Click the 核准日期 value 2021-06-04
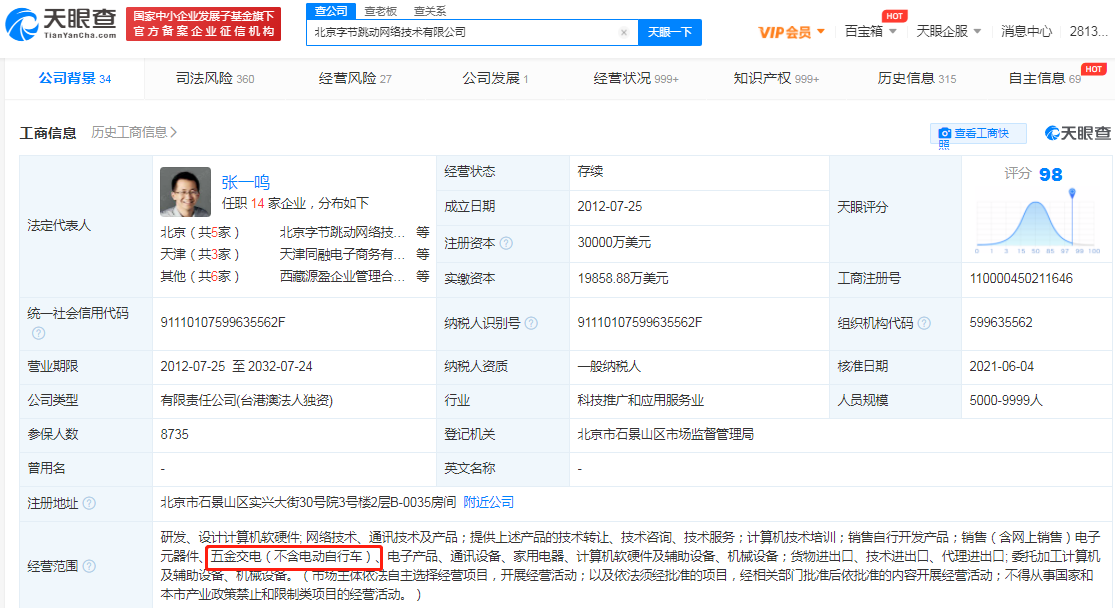This screenshot has width=1115, height=608. pyautogui.click(x=1001, y=367)
